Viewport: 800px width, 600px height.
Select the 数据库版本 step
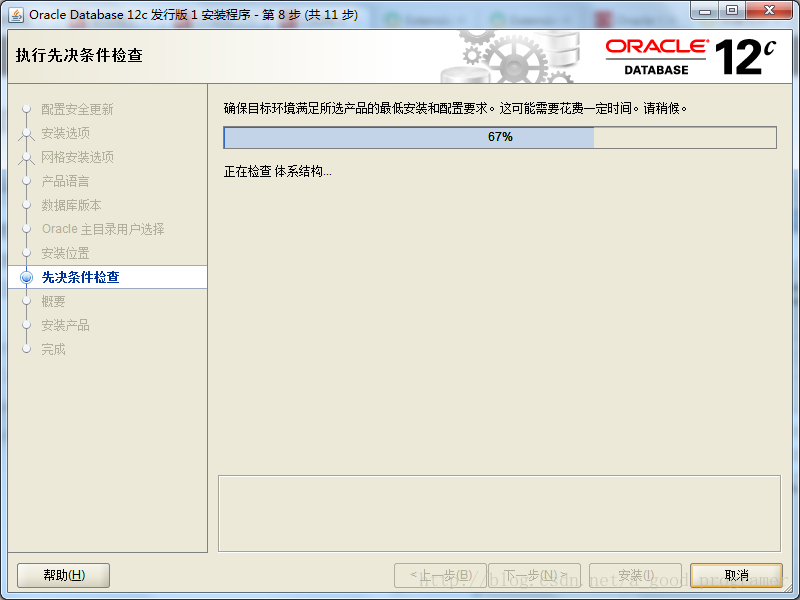[x=71, y=205]
